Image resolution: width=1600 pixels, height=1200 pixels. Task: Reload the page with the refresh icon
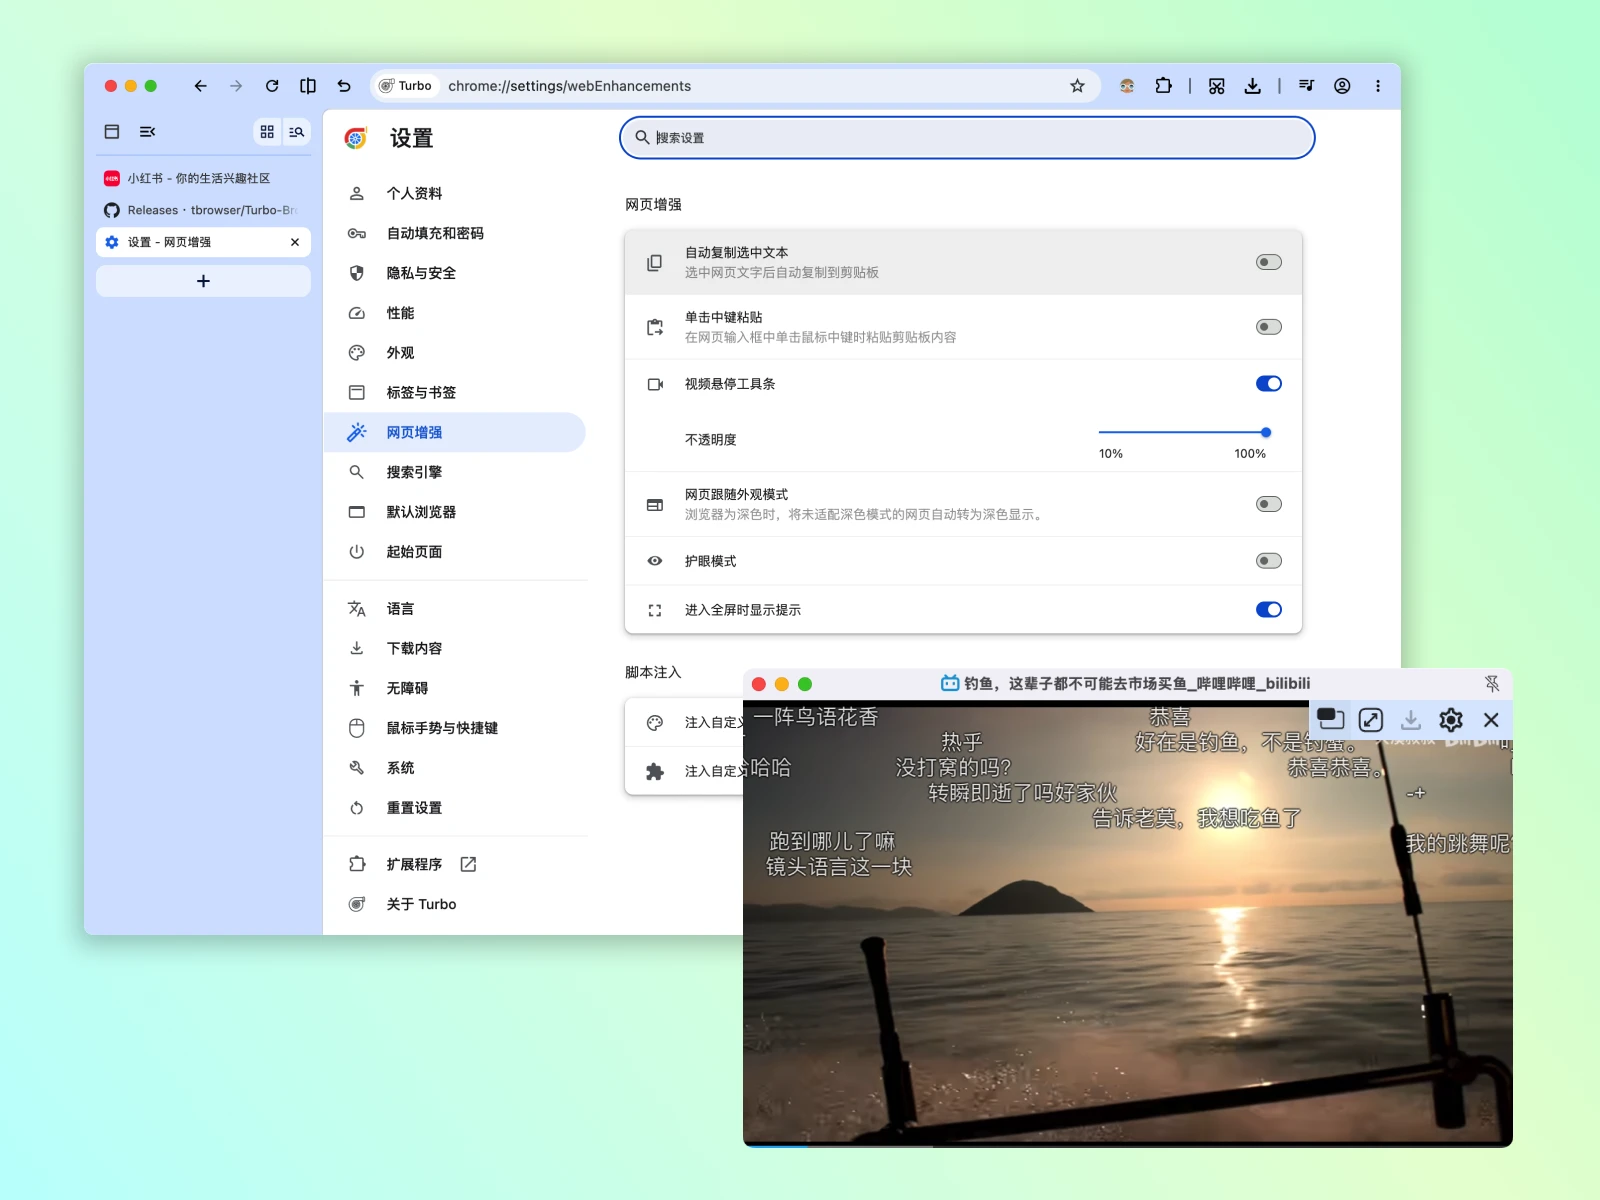pyautogui.click(x=272, y=86)
